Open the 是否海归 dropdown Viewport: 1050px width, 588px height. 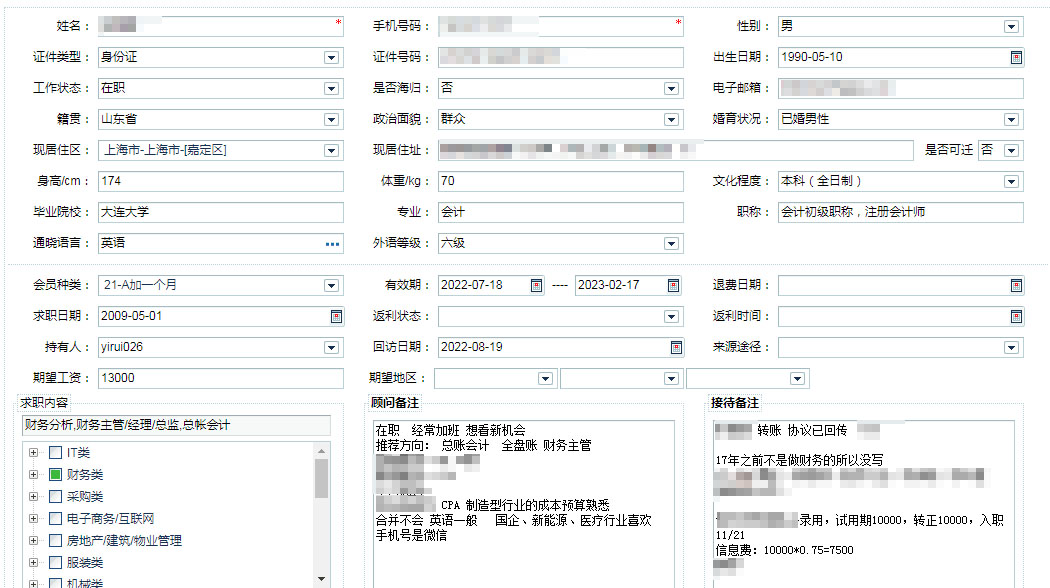671,88
